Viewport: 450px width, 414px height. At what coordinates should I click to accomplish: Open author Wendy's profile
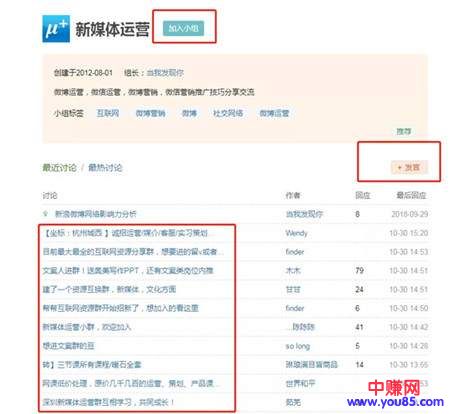click(x=296, y=233)
